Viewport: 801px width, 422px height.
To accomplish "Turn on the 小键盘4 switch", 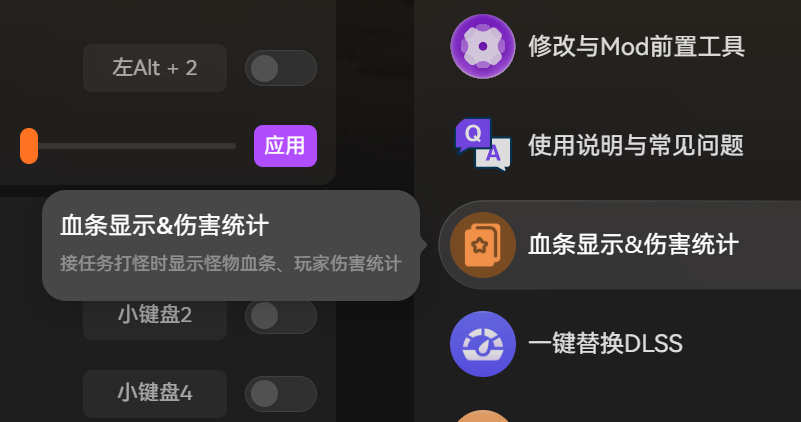I will (x=281, y=394).
